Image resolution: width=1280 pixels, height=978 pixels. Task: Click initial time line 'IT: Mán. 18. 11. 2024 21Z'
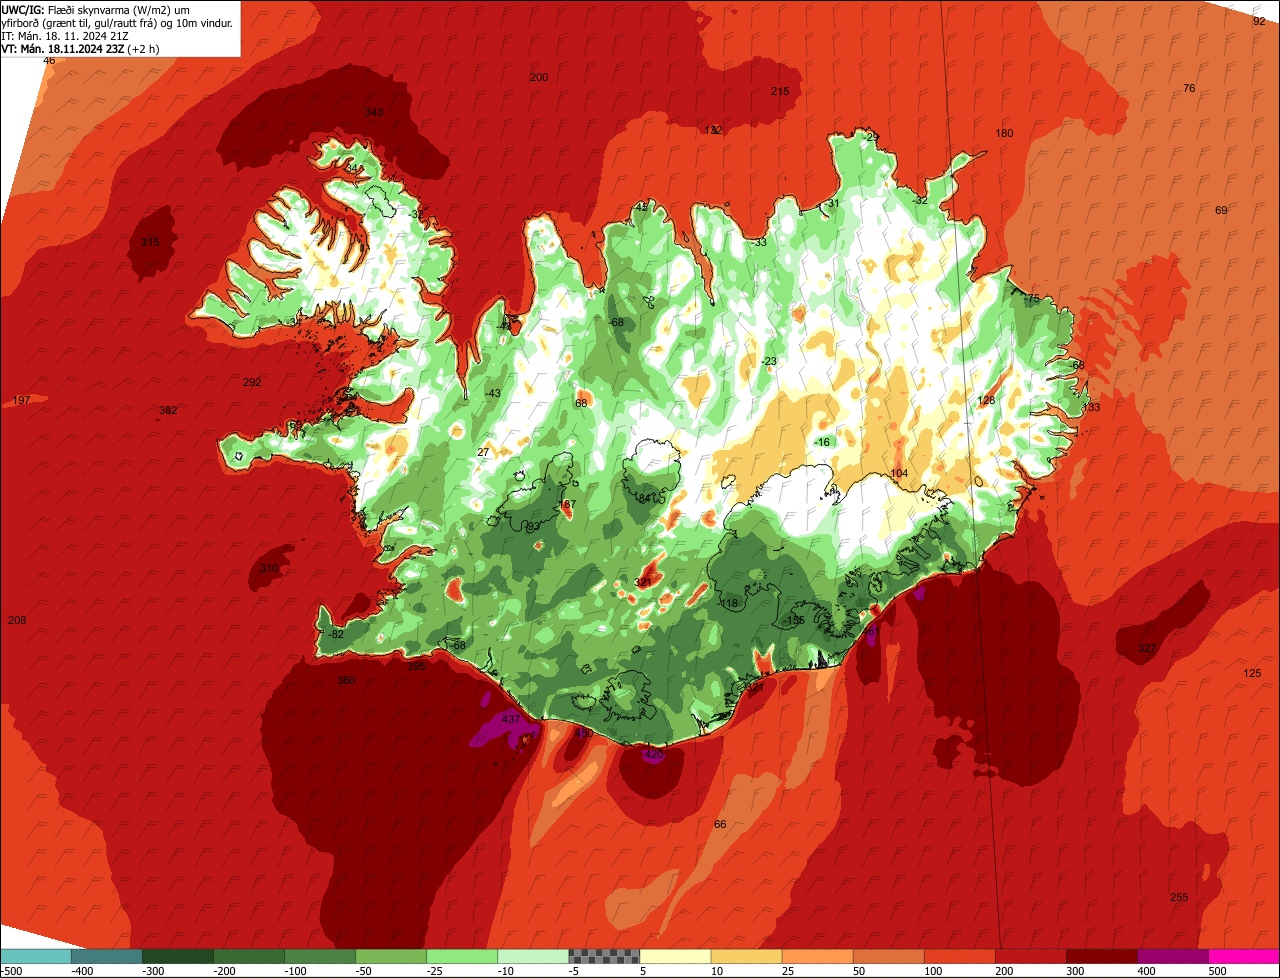point(64,36)
